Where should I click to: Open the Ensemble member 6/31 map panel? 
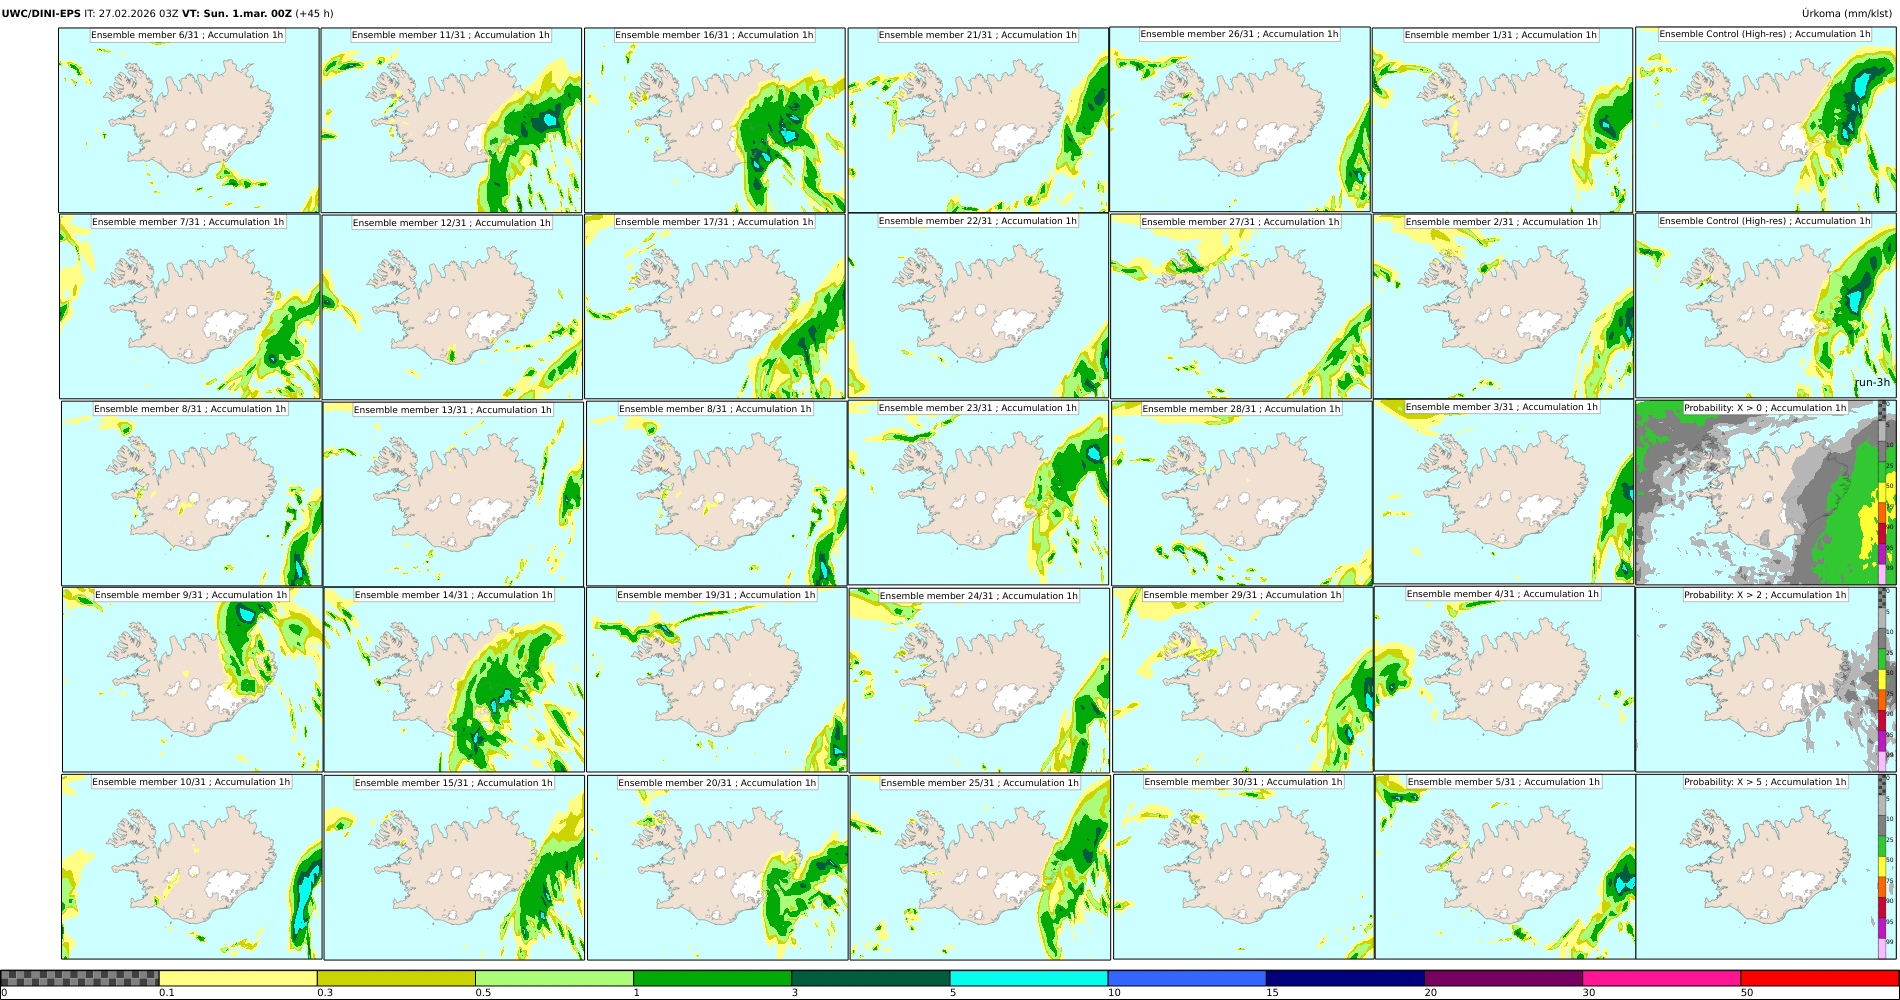tap(189, 120)
